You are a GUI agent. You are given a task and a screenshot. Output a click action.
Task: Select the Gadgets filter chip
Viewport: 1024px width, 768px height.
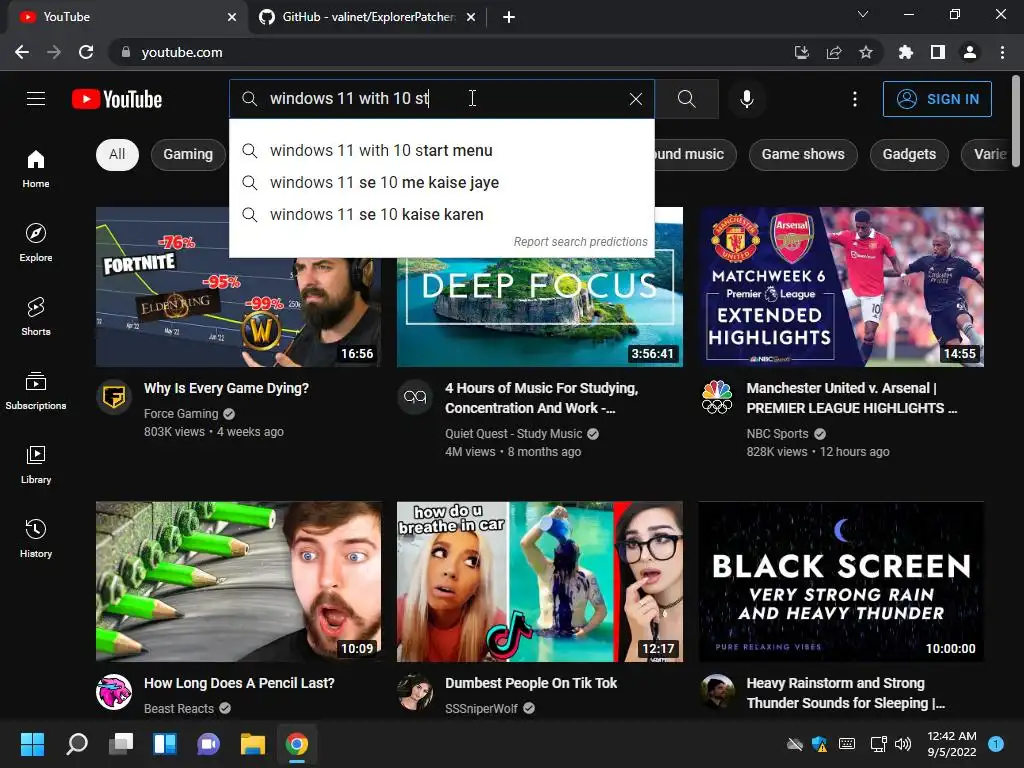(909, 154)
